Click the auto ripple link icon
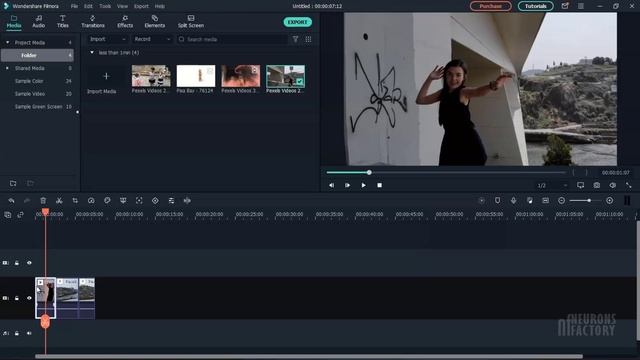This screenshot has width=640, height=360. tap(20, 215)
